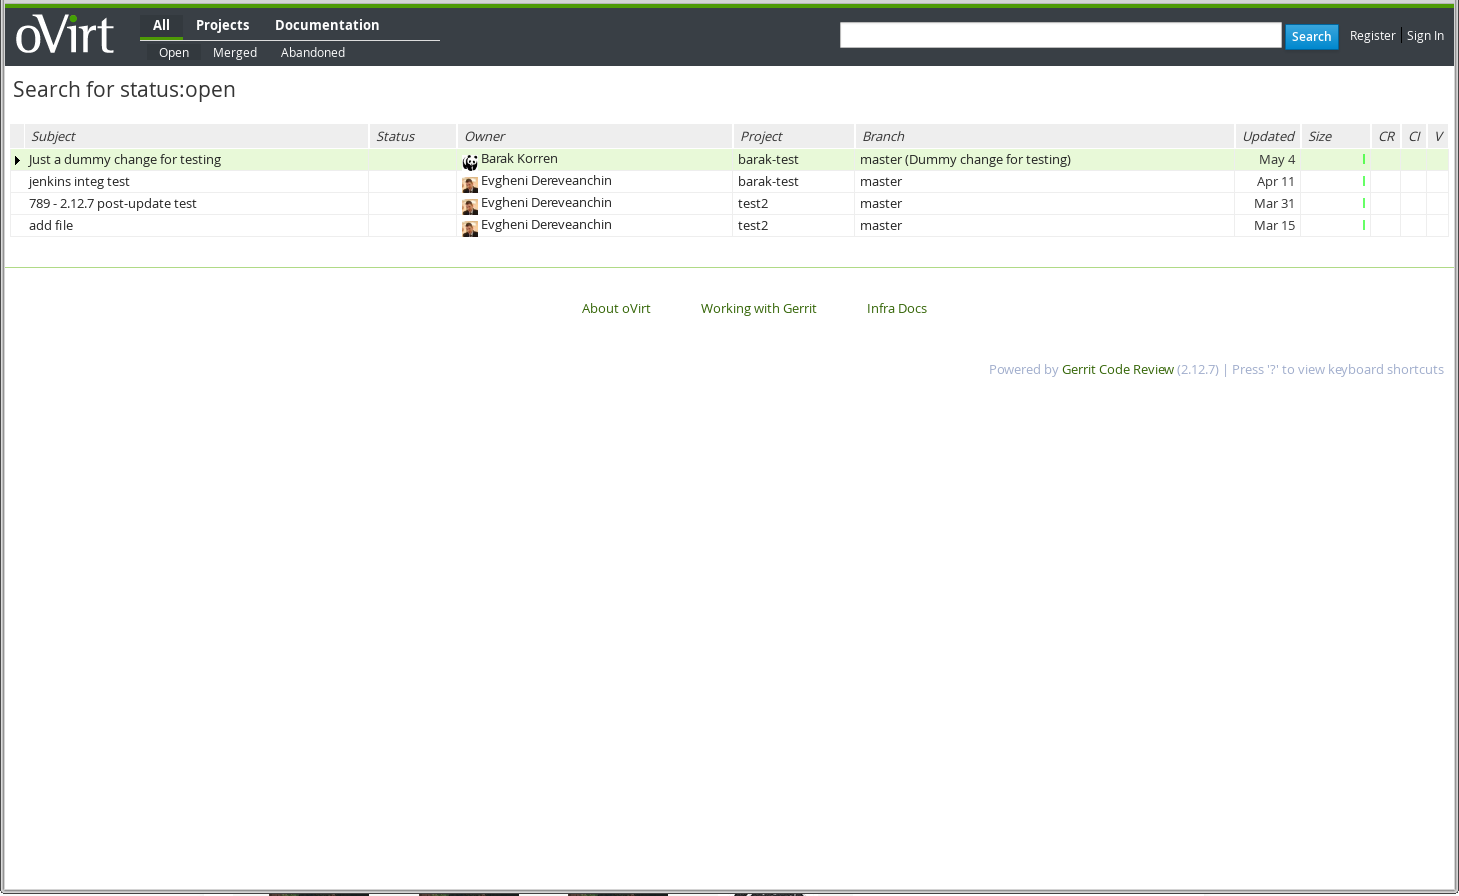Click the owner avatar in the add file row
The width and height of the screenshot is (1459, 896).
click(470, 228)
